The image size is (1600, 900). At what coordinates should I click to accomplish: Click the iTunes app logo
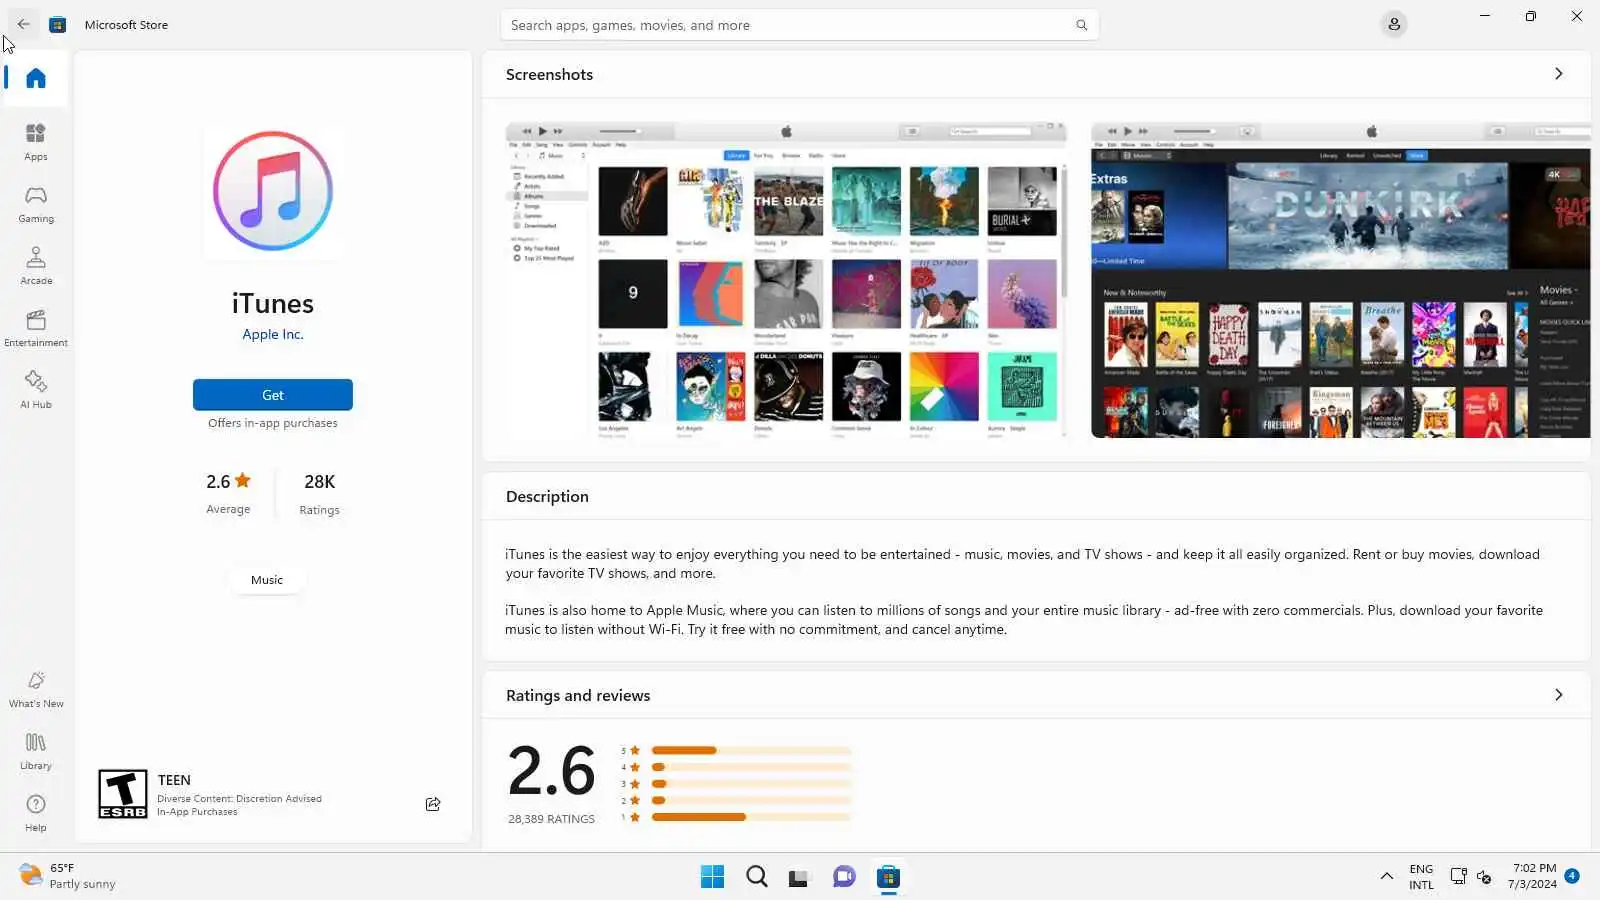pyautogui.click(x=273, y=190)
